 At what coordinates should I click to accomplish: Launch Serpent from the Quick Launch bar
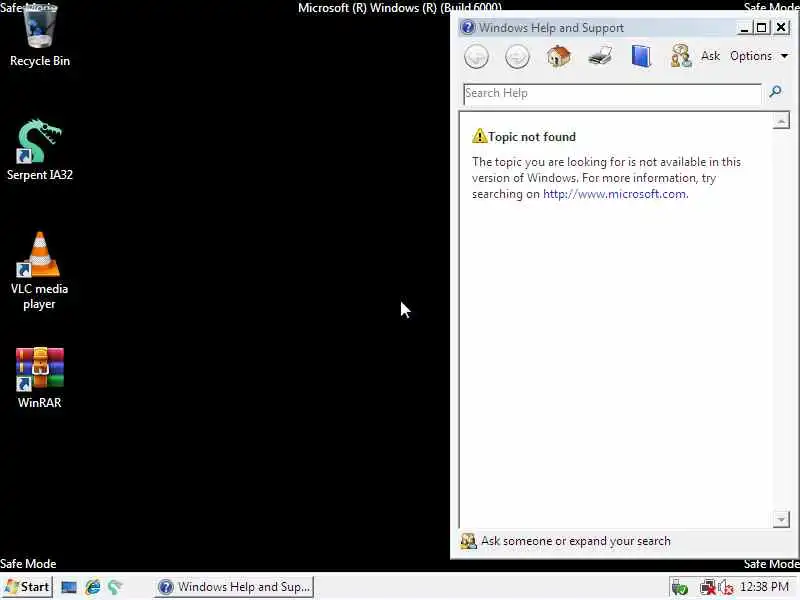click(115, 587)
